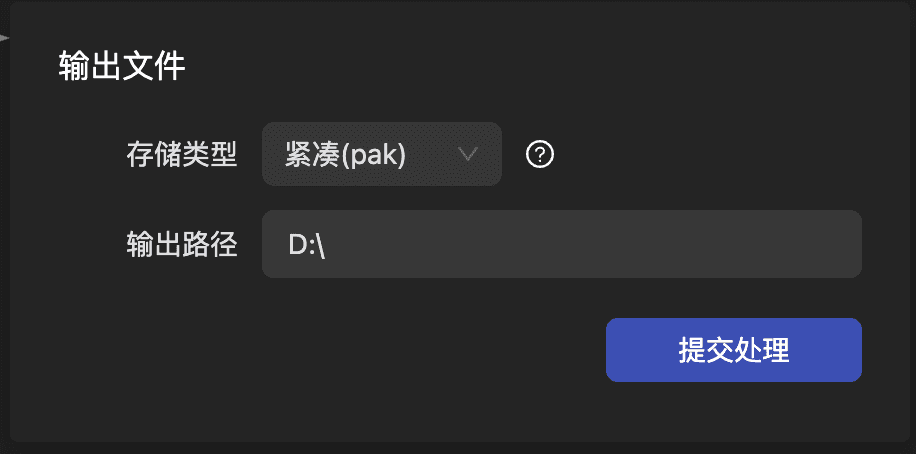
Task: Click the question mark help icon
Action: click(540, 155)
